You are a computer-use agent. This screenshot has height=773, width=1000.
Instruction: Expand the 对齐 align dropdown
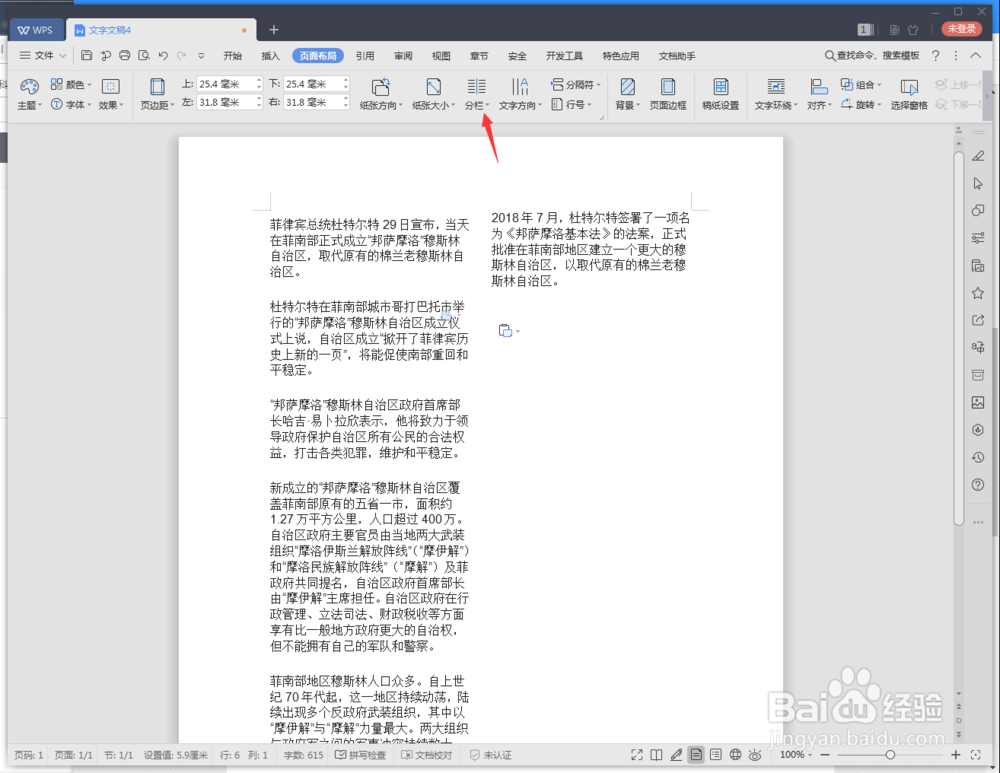[830, 105]
